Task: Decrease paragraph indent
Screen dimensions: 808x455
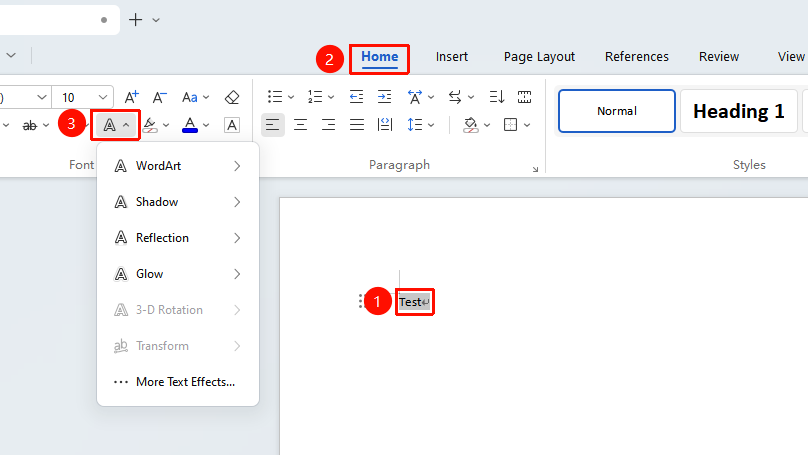Action: (x=356, y=97)
